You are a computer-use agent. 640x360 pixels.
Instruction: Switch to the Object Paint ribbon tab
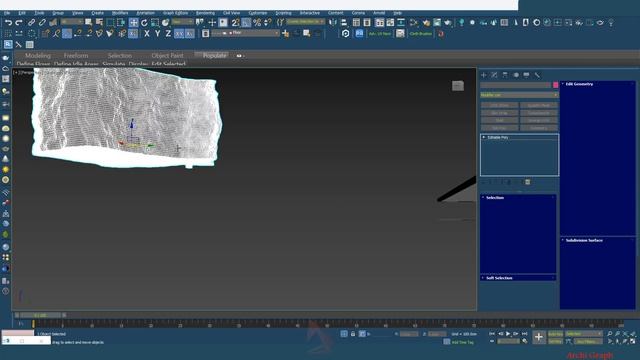167,56
